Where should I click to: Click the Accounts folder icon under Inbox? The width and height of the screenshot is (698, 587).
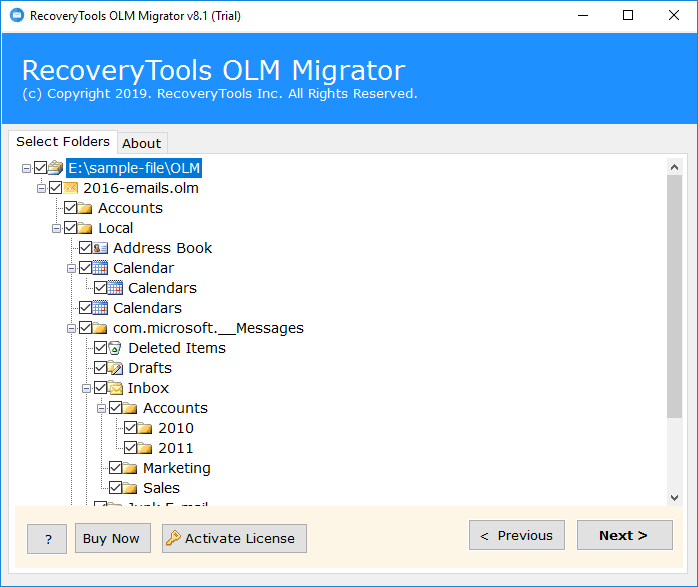[130, 408]
